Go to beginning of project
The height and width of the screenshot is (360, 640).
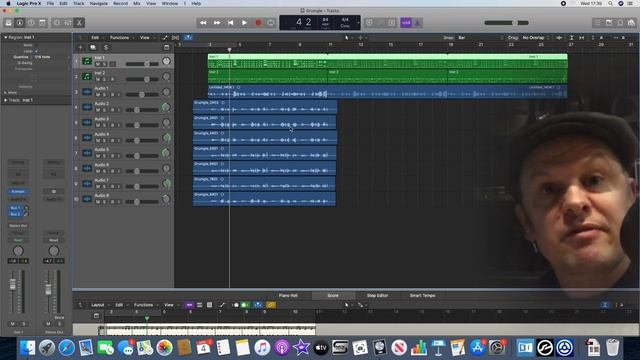point(231,23)
